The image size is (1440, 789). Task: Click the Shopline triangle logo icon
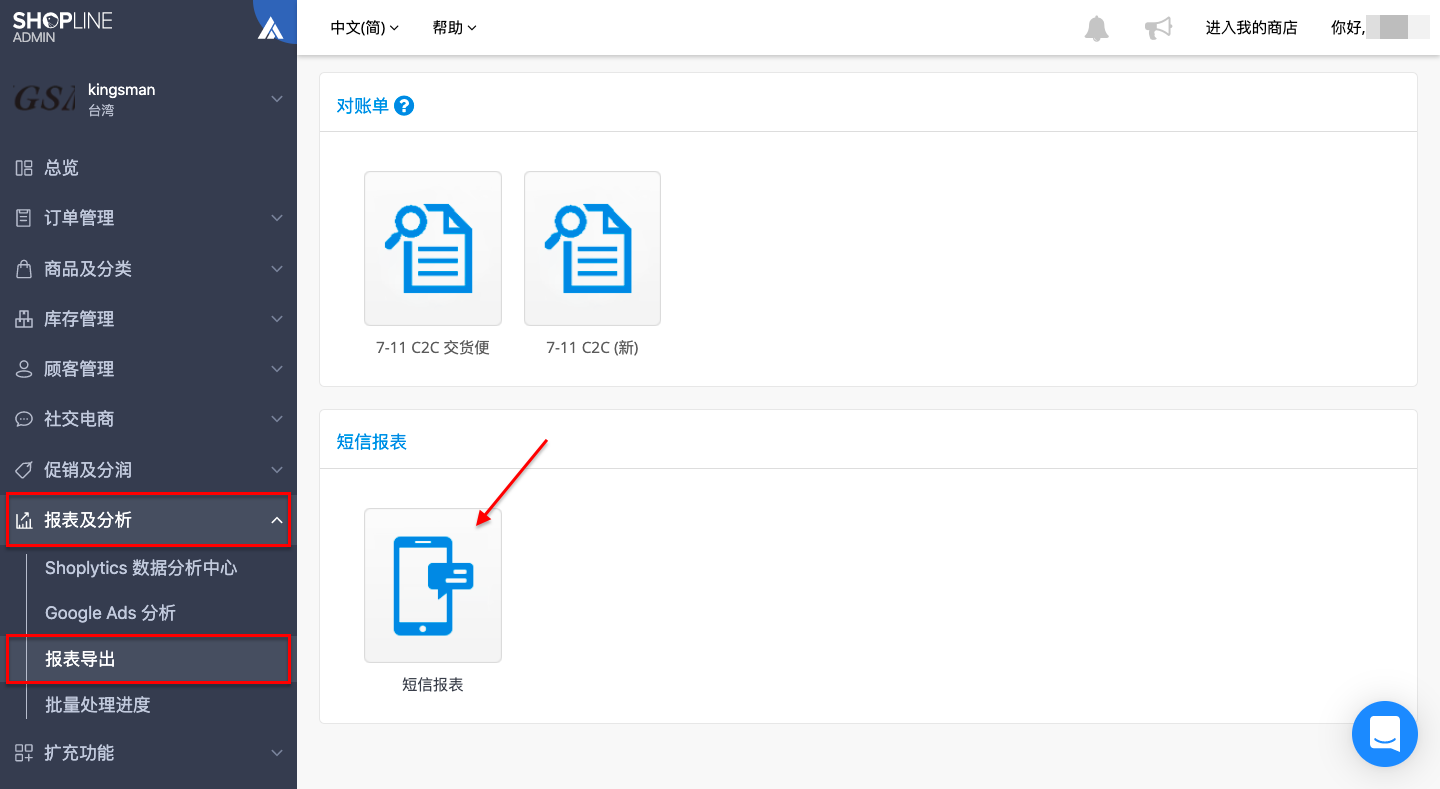coord(270,27)
